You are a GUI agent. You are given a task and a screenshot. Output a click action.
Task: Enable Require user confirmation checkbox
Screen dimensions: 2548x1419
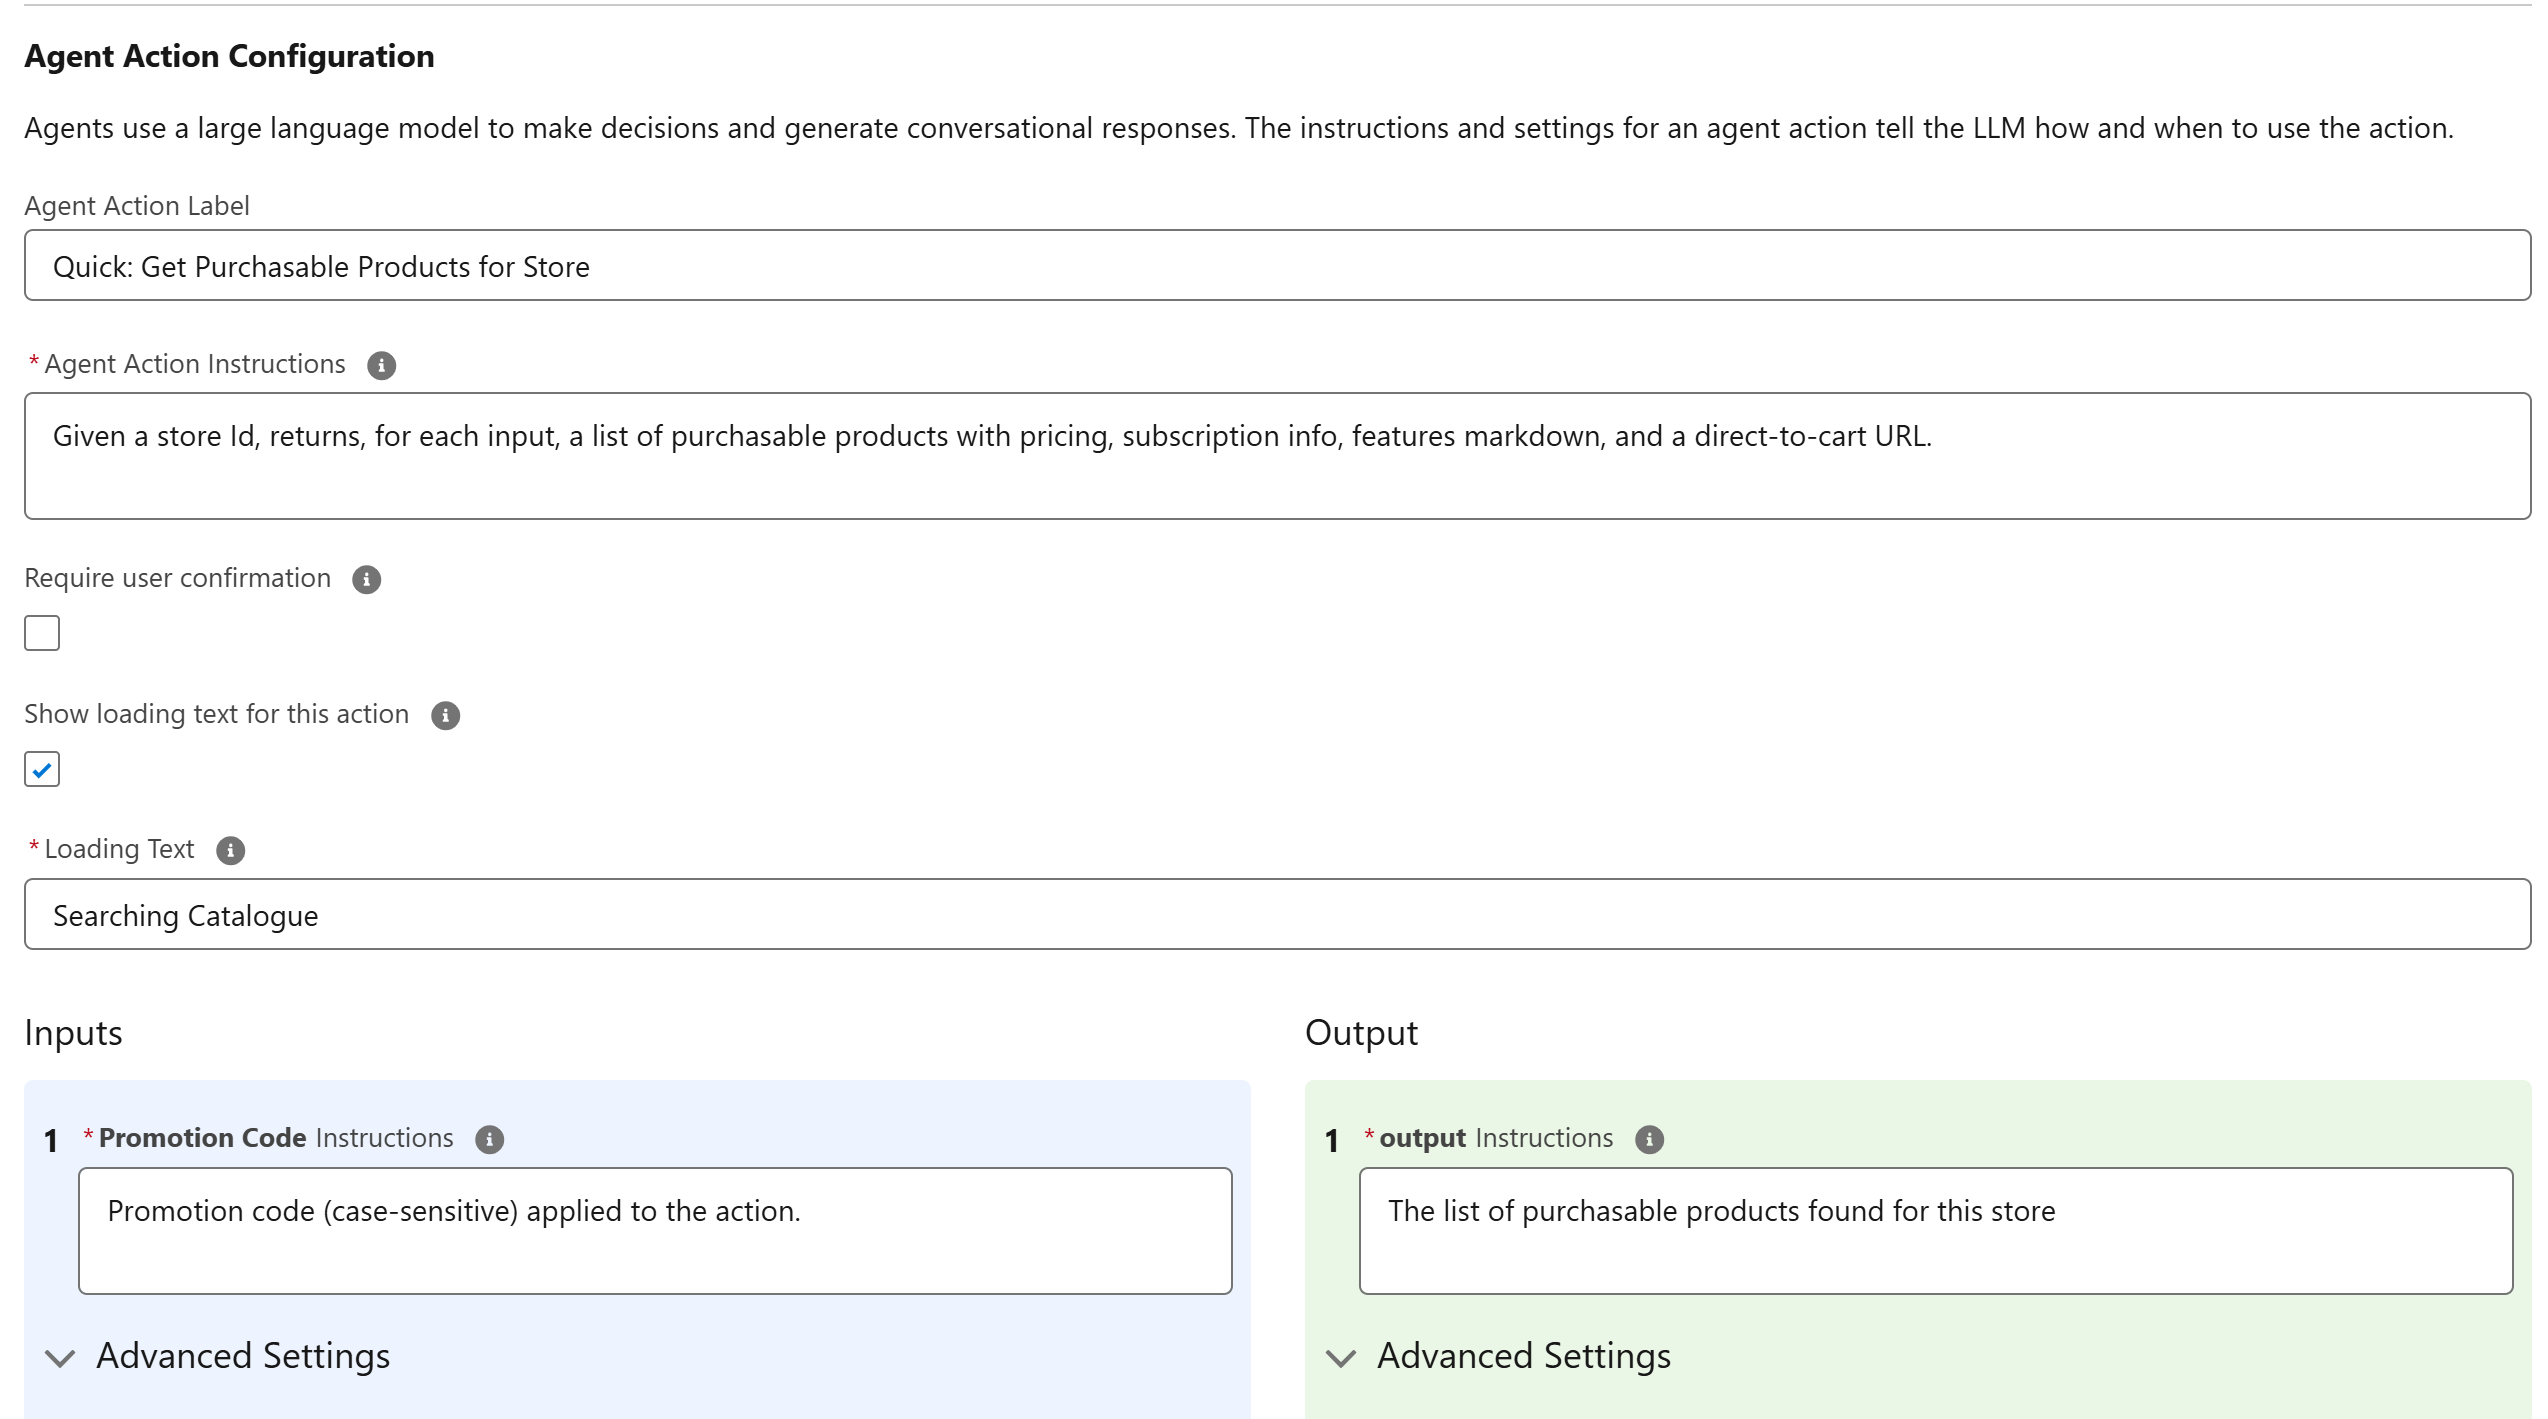coord(42,633)
